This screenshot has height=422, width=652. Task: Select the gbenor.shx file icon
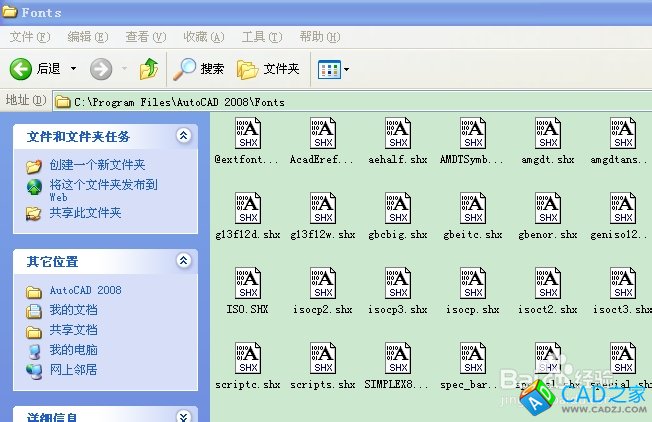pyautogui.click(x=548, y=208)
